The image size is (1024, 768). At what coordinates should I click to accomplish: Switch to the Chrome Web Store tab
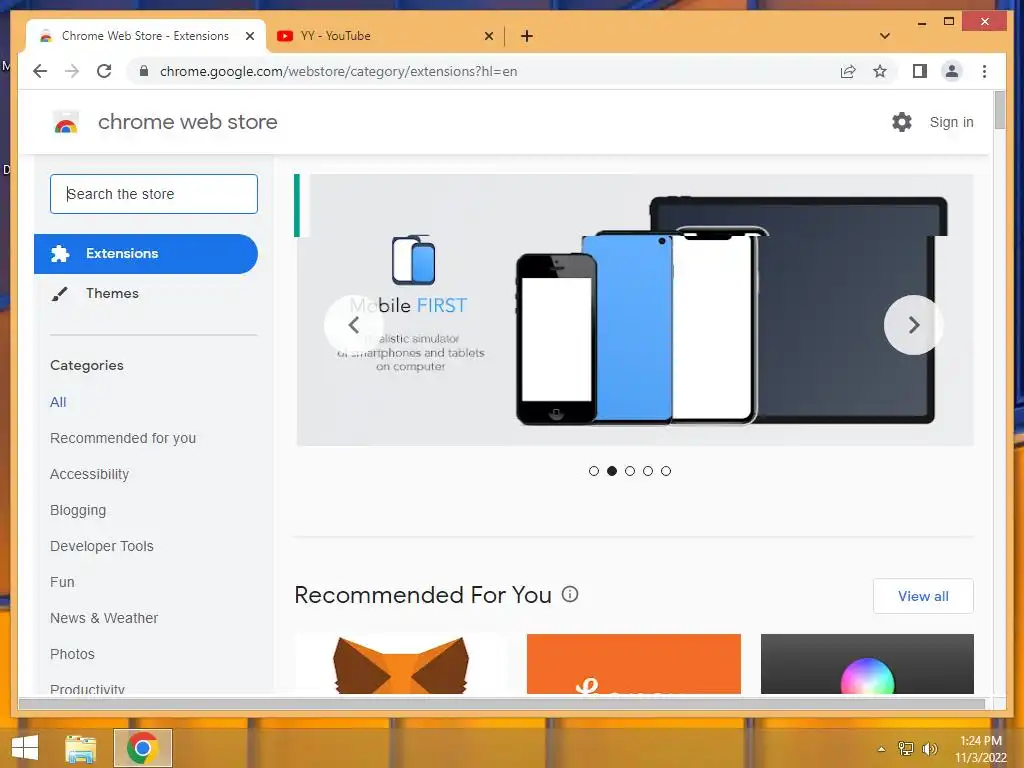click(x=145, y=36)
